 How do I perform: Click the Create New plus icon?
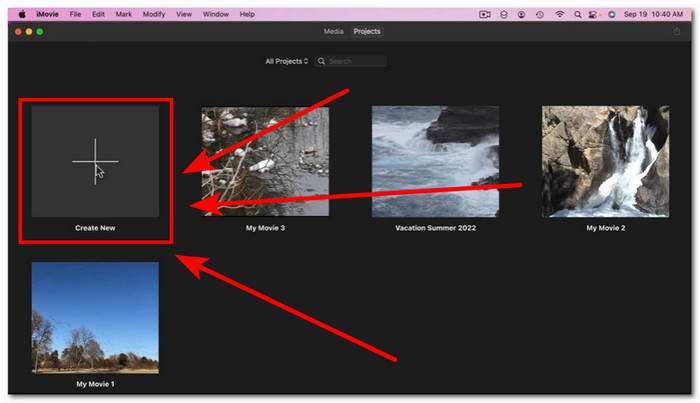point(95,161)
